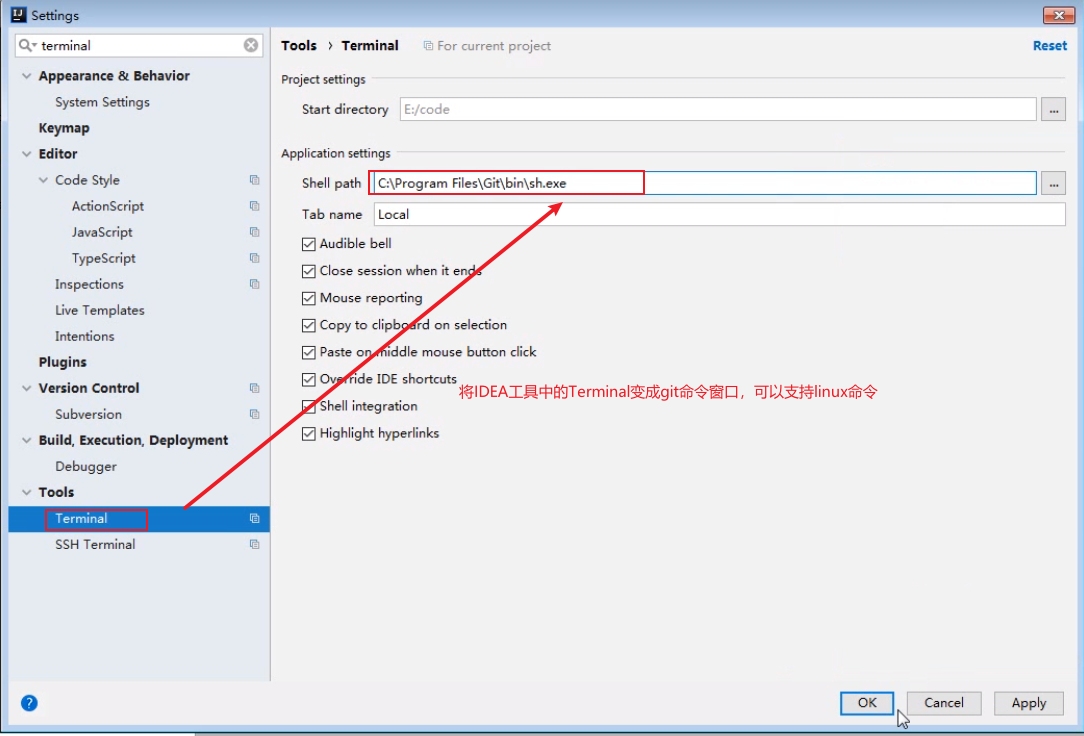Toggle Paste on middle mouse button click
The height and width of the screenshot is (736, 1084).
(308, 352)
